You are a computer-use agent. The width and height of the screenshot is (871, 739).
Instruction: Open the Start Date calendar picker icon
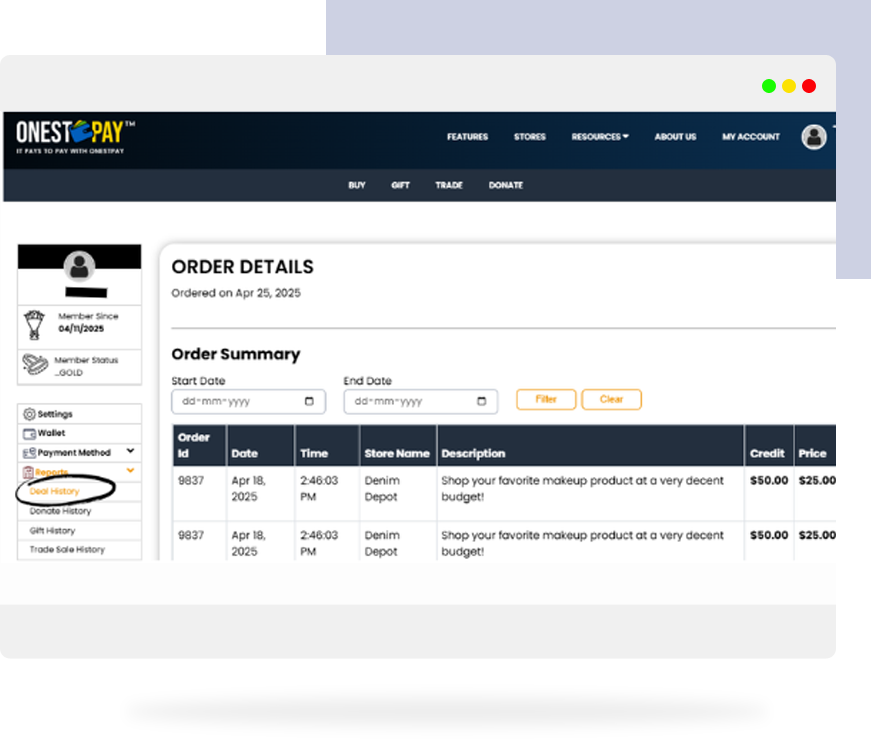pos(308,402)
